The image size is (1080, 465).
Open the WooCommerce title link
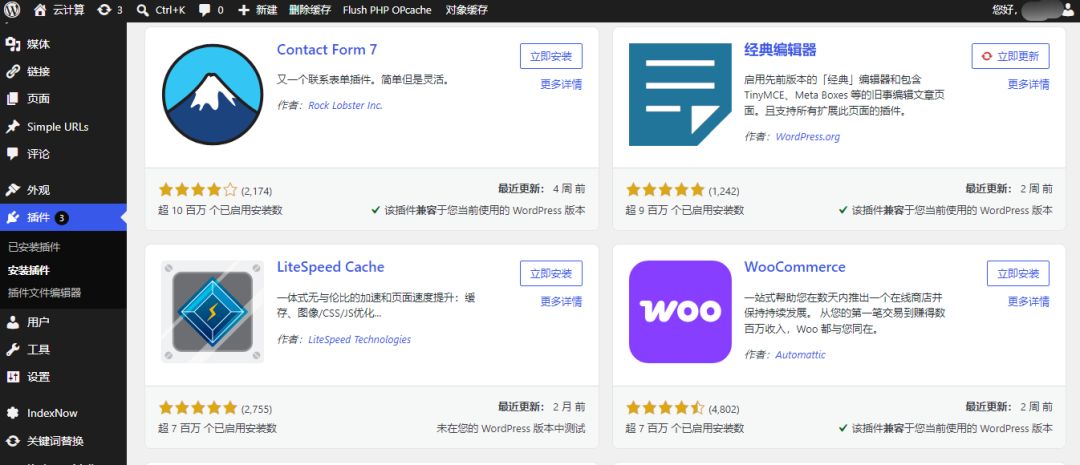(795, 267)
